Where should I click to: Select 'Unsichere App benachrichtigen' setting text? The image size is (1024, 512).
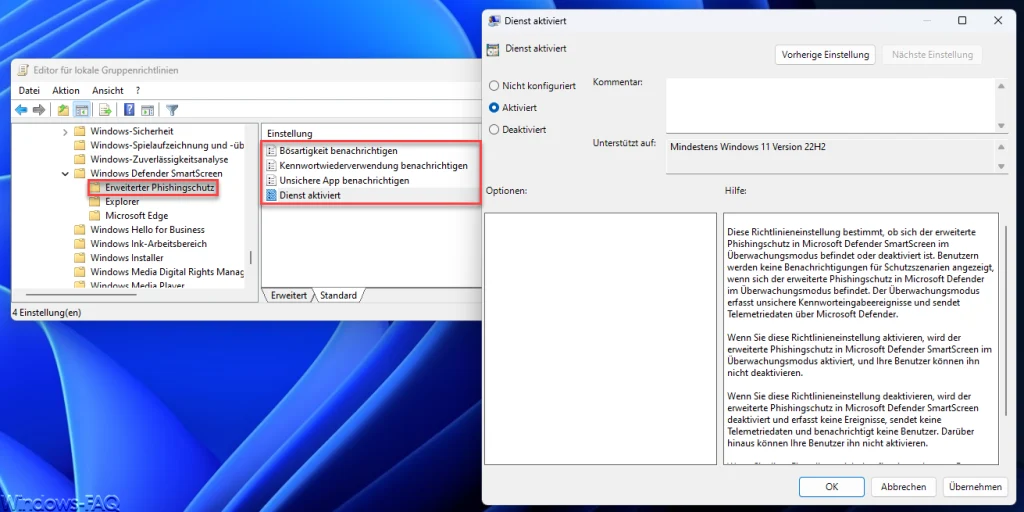344,180
